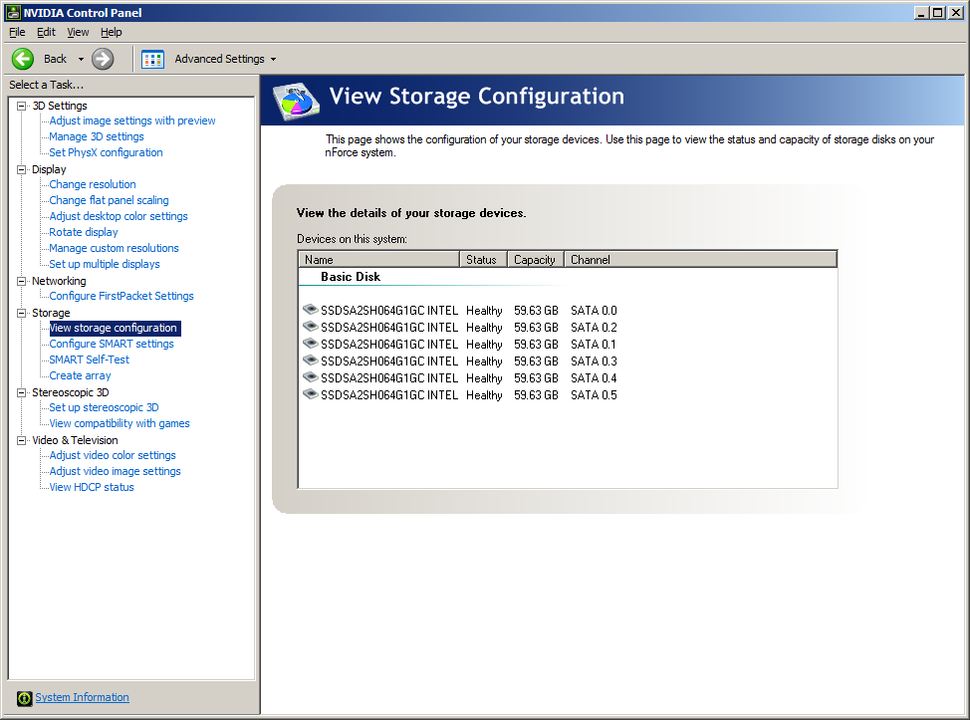Image resolution: width=970 pixels, height=720 pixels.
Task: Open Set up stereoscopic 3D
Action: pyautogui.click(x=104, y=408)
